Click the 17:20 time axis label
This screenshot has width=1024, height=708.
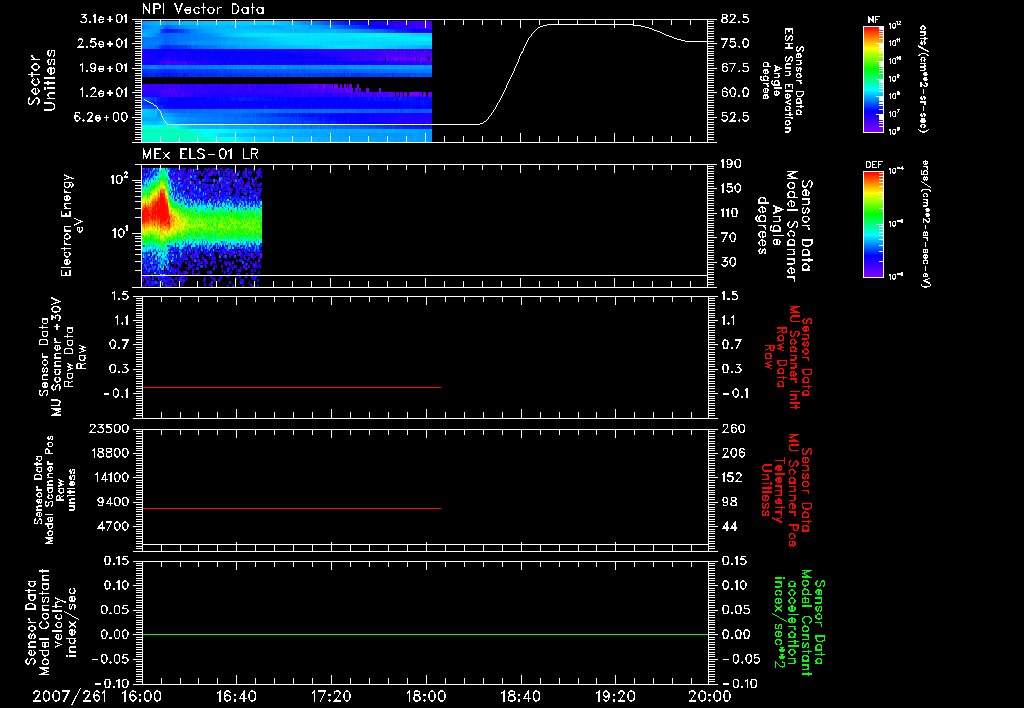pyautogui.click(x=330, y=696)
